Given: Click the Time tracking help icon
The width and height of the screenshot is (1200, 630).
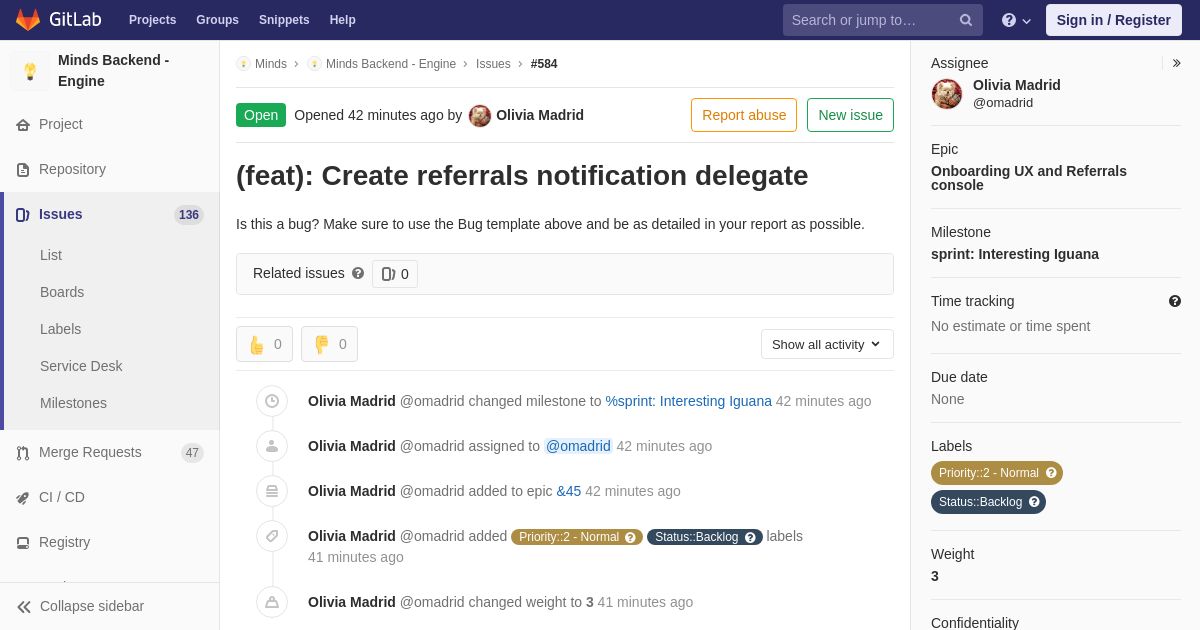Looking at the screenshot, I should (1175, 301).
